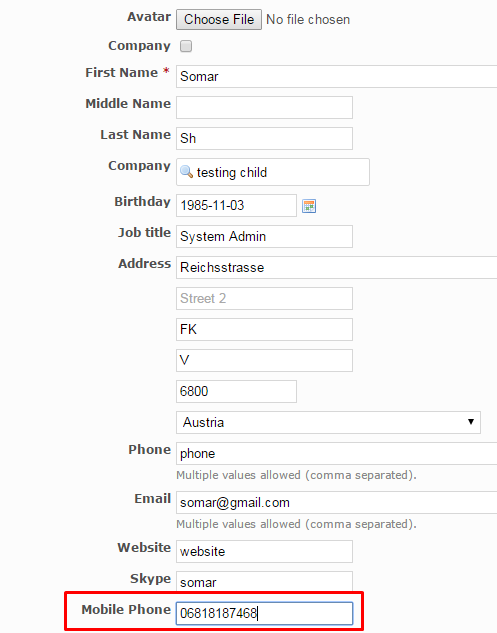Select the Job title field System Admin

(264, 237)
